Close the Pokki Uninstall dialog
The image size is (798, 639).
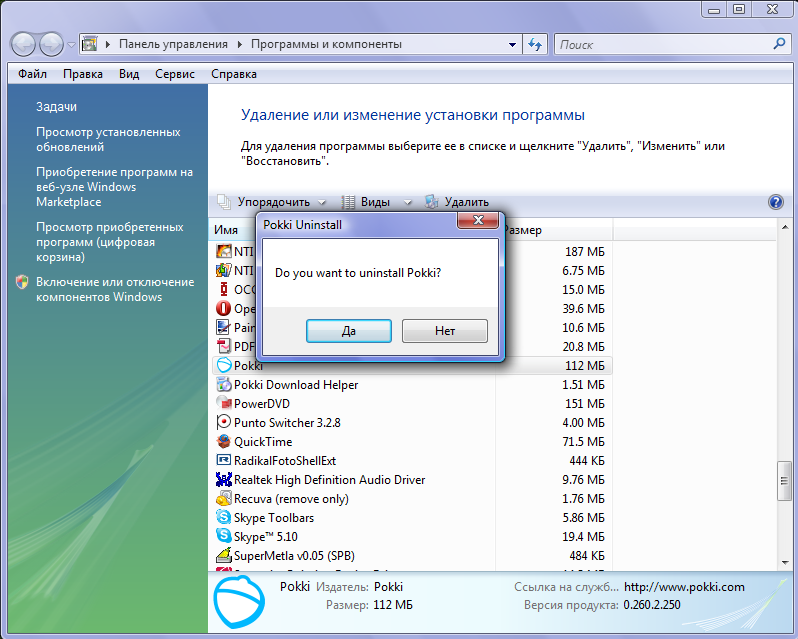coord(478,220)
